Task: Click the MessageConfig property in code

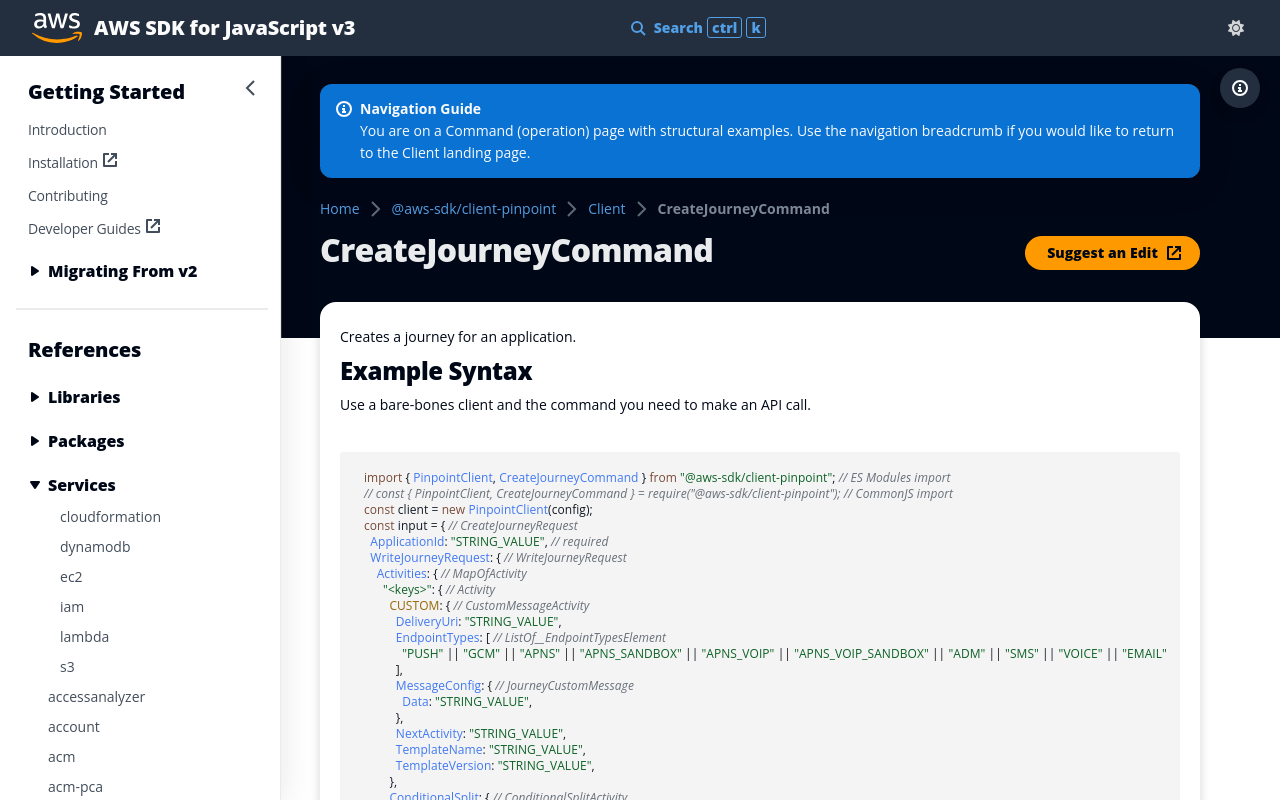Action: click(x=438, y=686)
